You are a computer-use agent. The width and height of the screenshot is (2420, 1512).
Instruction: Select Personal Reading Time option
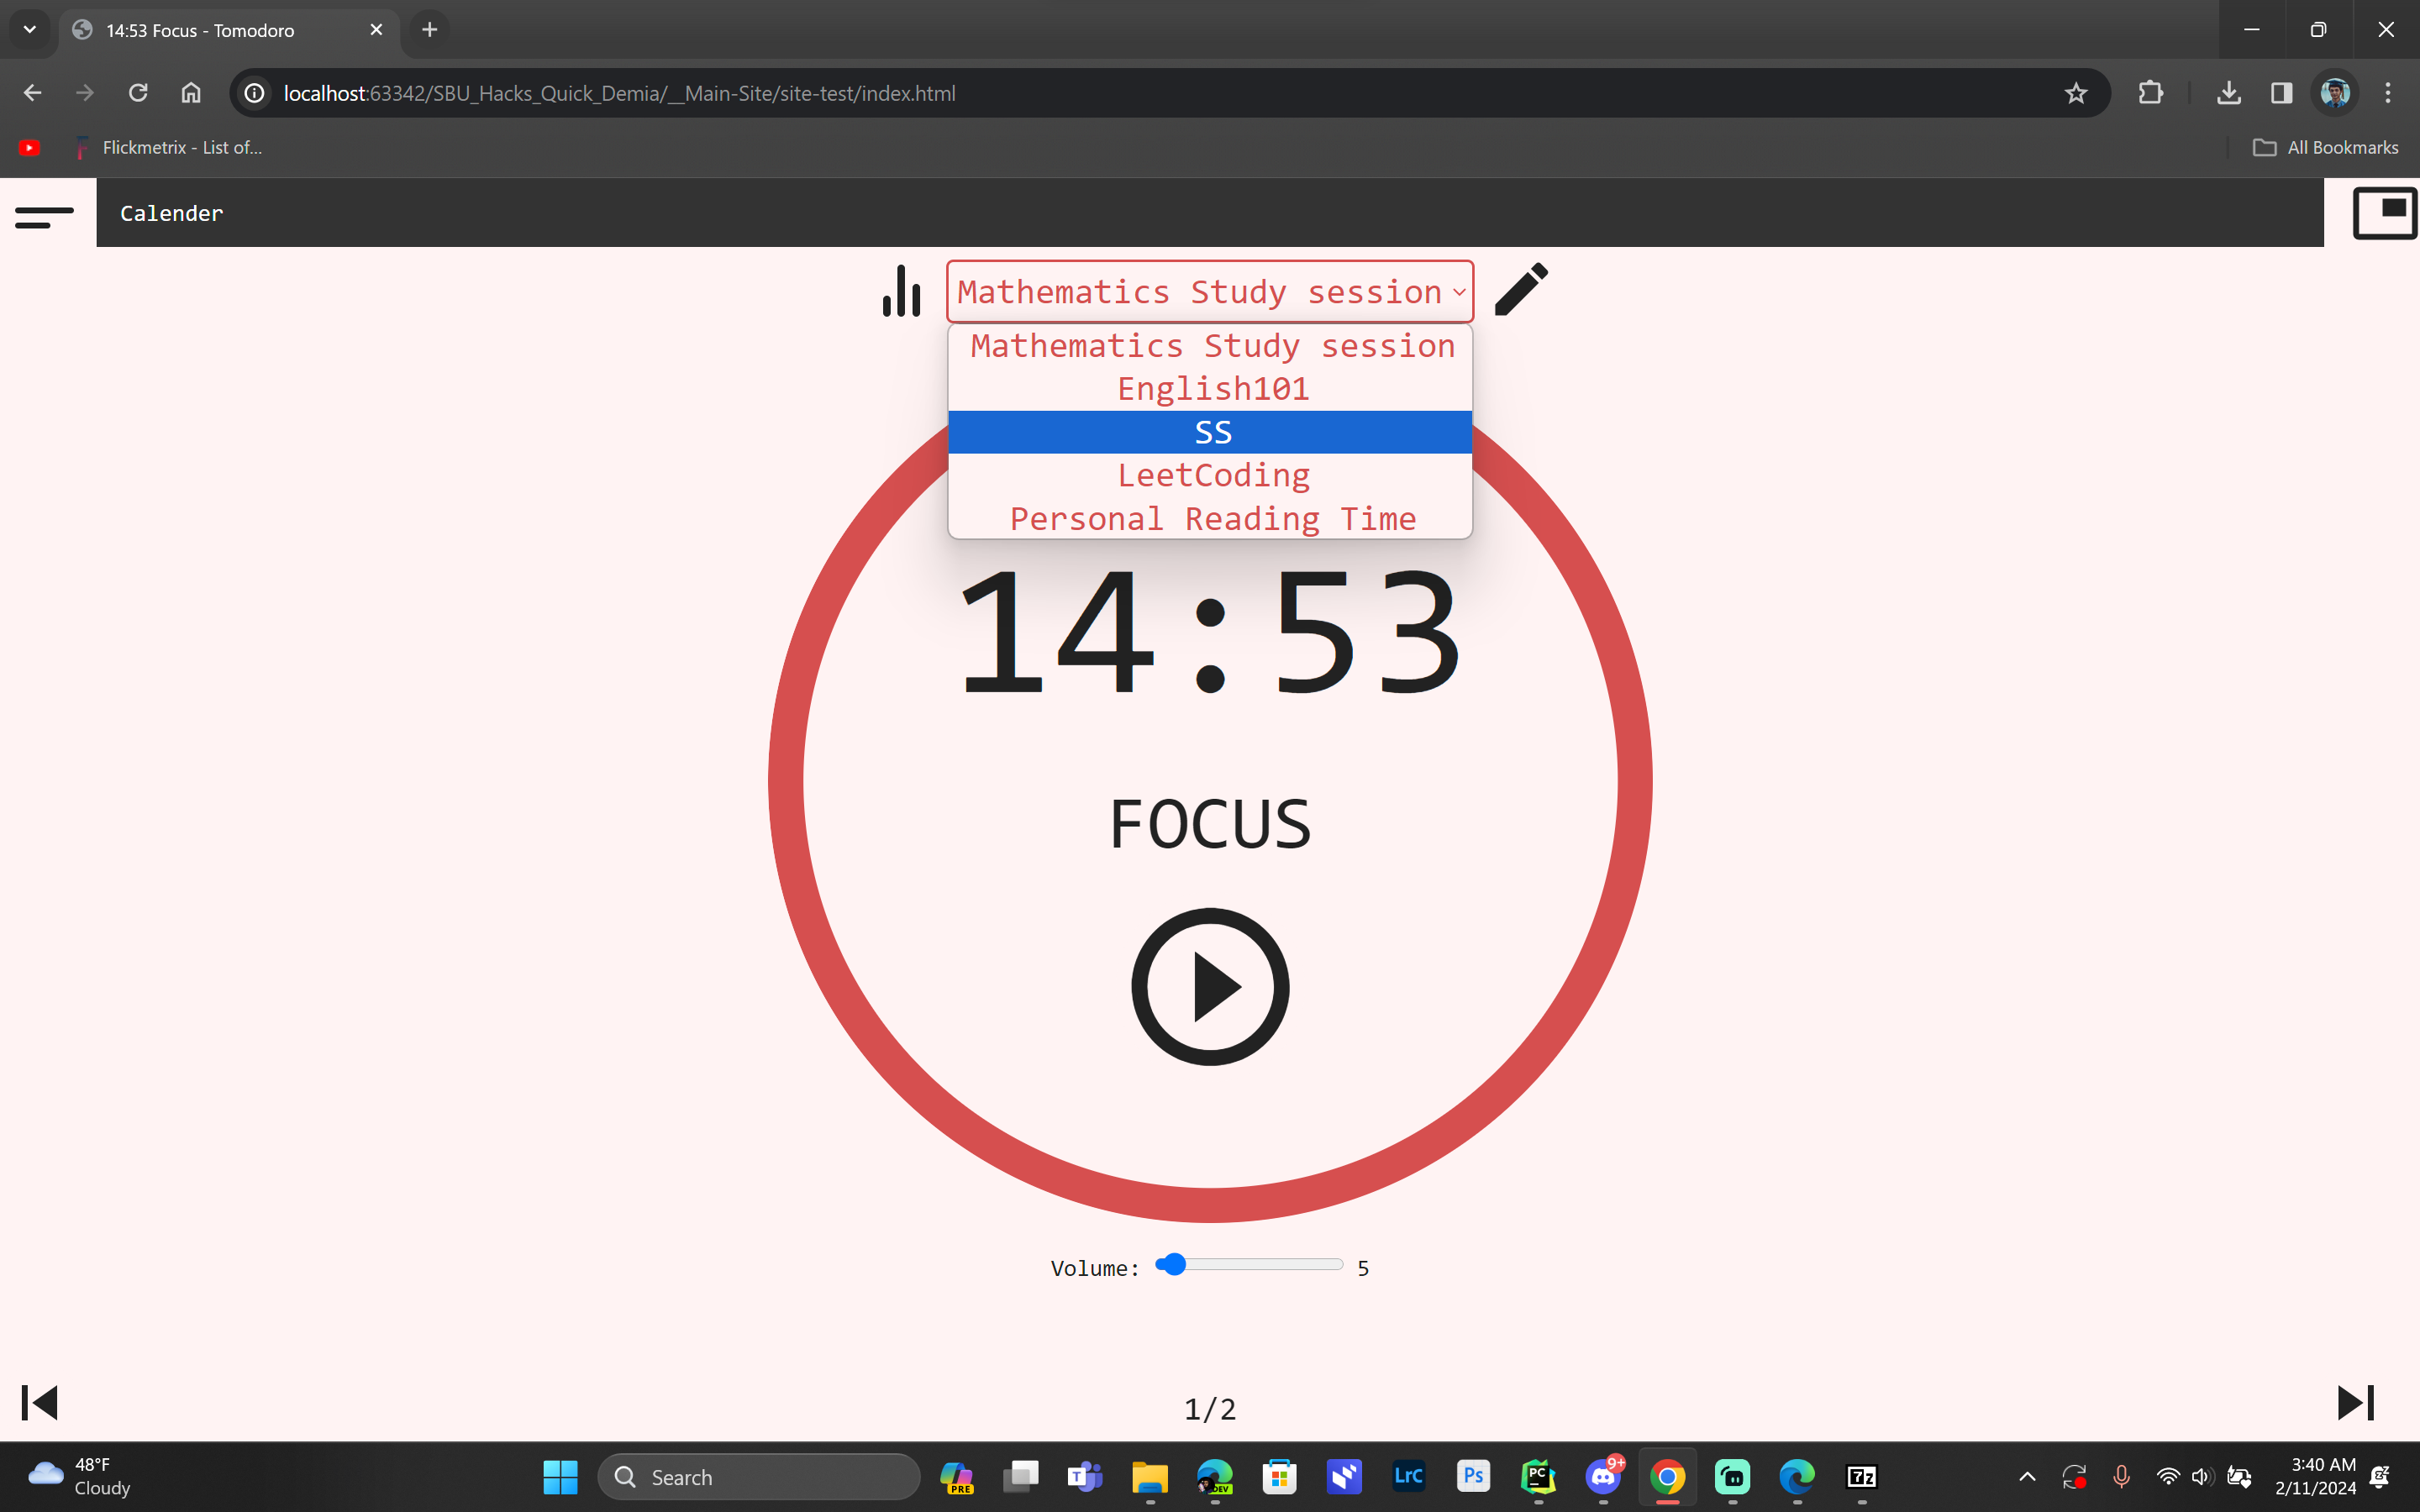1212,519
